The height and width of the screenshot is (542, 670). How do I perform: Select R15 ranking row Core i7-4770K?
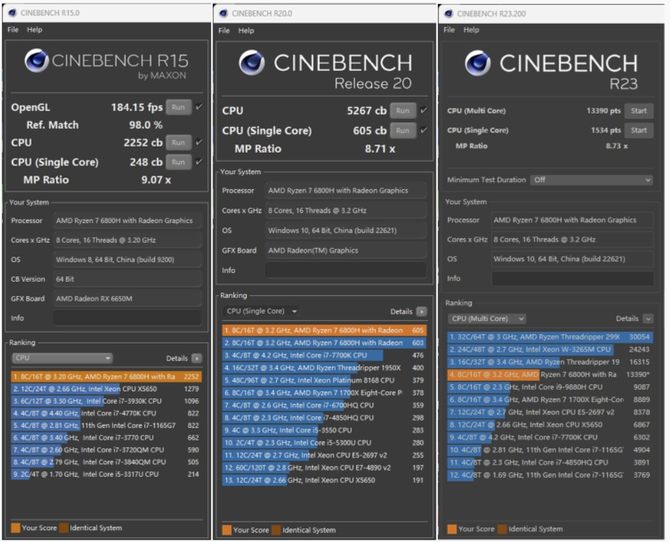[106, 413]
